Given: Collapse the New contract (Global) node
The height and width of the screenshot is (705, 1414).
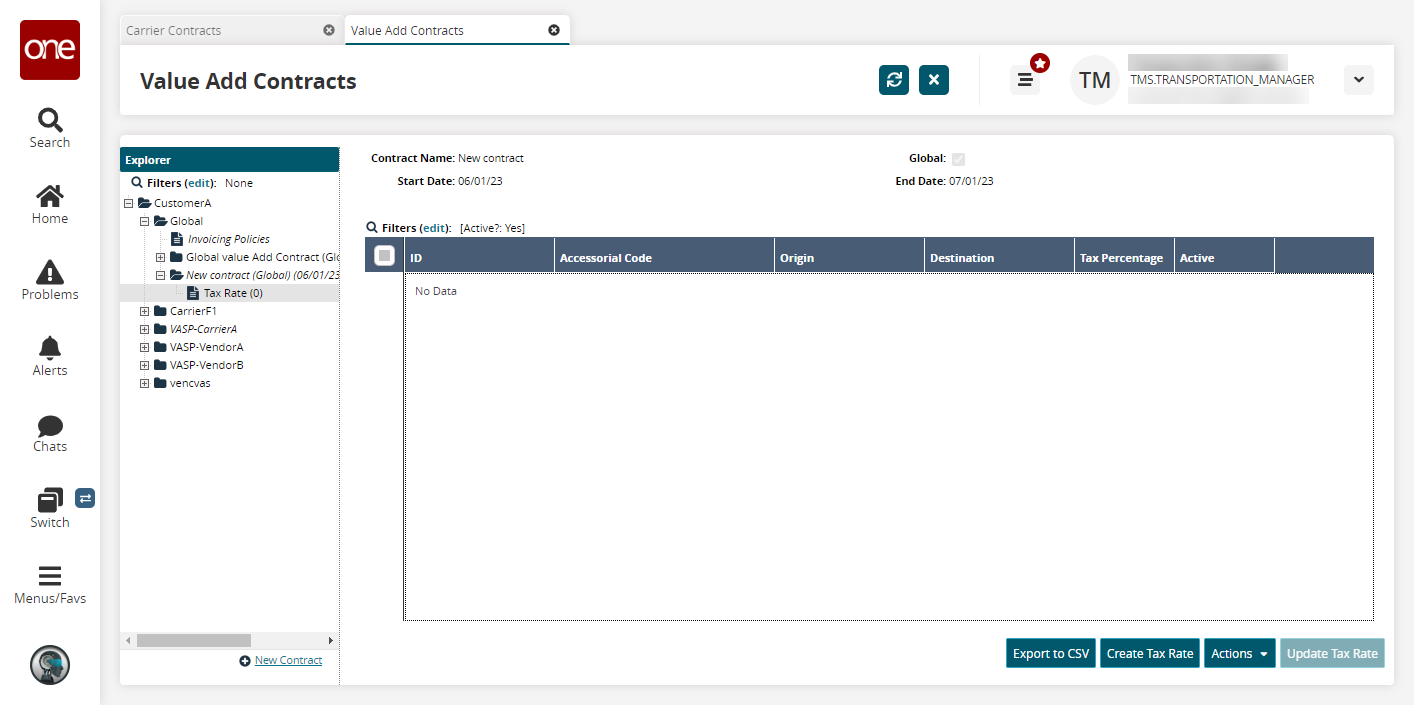Looking at the screenshot, I should click(160, 275).
